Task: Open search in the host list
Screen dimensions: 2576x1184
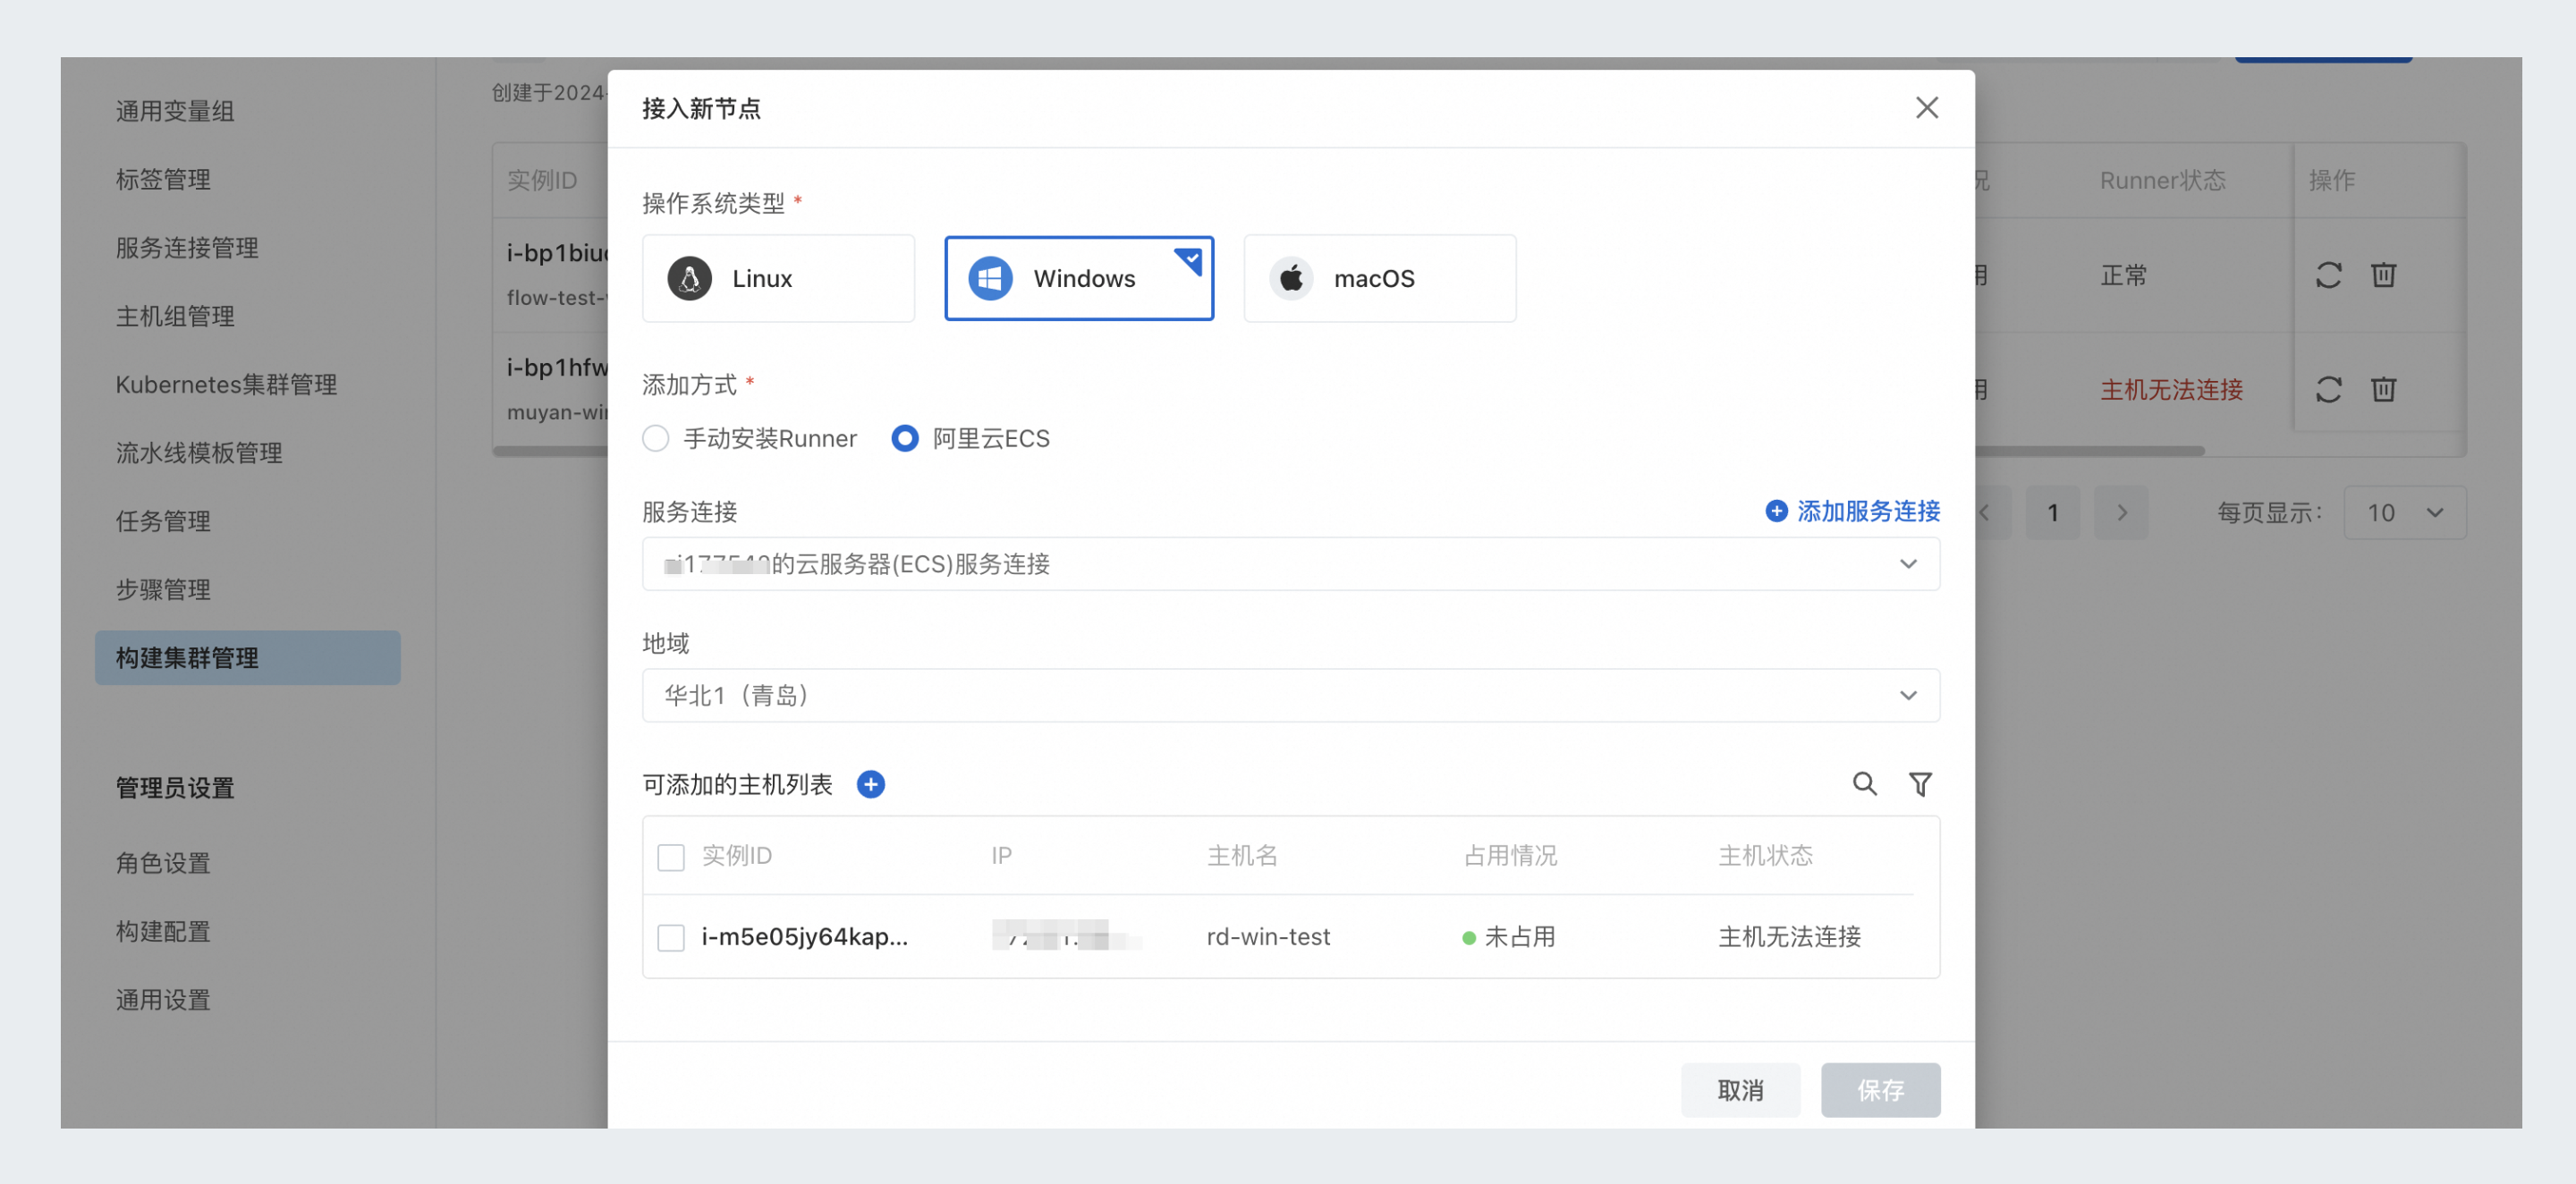Action: pos(1864,784)
